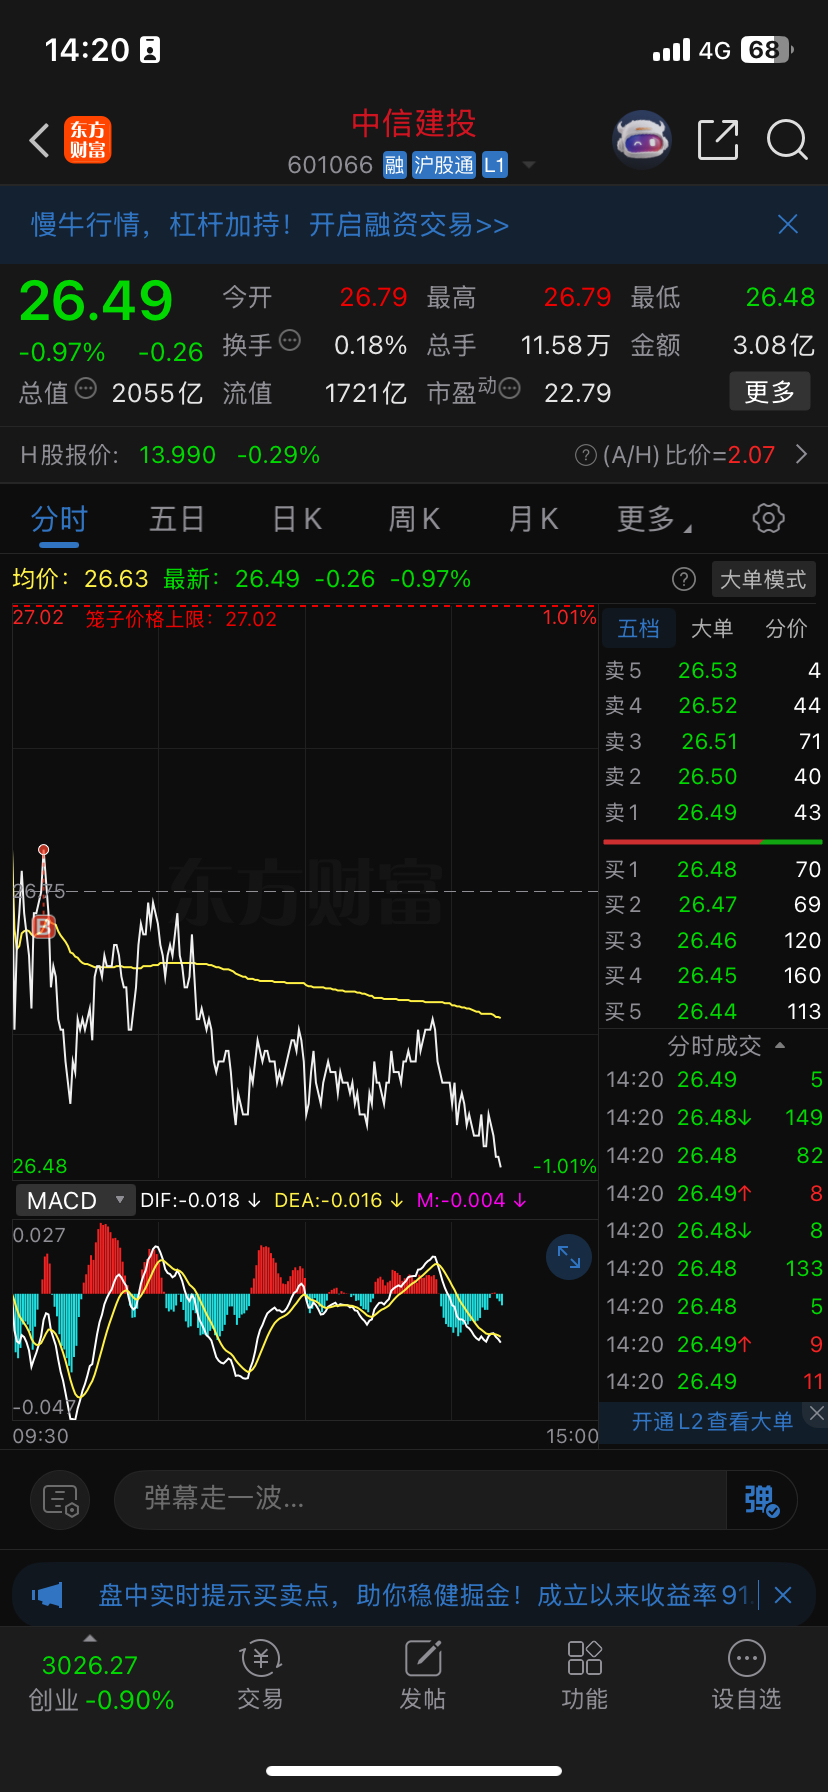Image resolution: width=828 pixels, height=1792 pixels.
Task: Switch to 月K chart tab
Action: point(533,519)
